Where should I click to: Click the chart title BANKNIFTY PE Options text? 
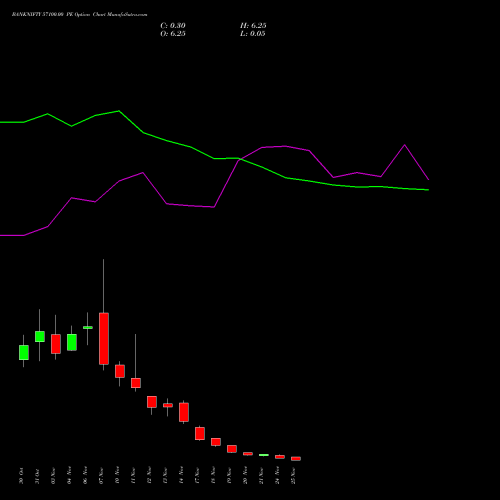pos(79,15)
